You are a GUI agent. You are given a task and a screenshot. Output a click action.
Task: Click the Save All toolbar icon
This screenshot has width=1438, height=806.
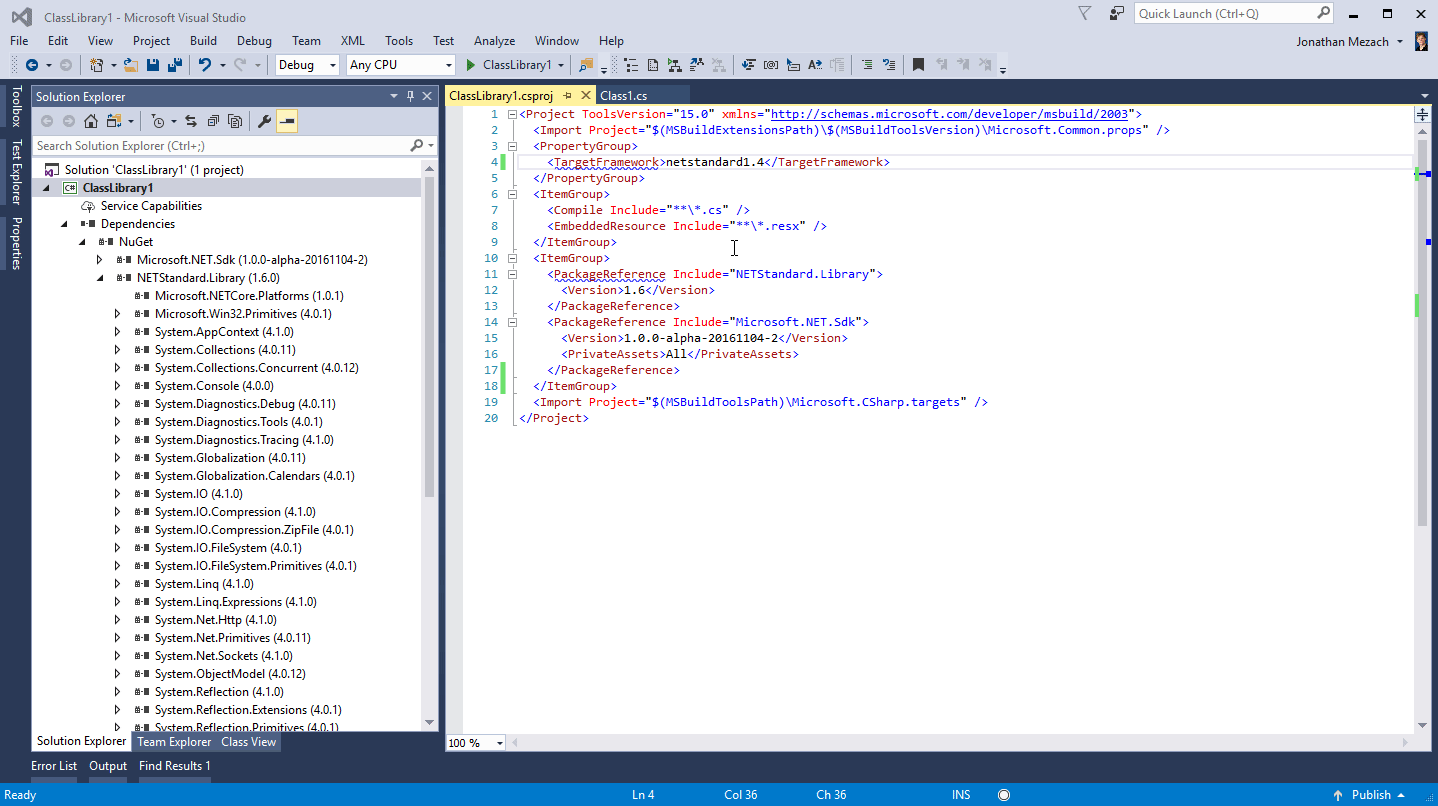(174, 65)
